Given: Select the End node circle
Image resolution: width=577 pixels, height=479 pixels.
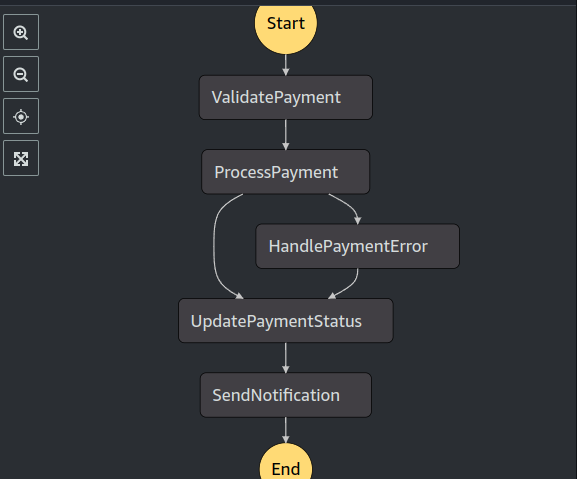Looking at the screenshot, I should pos(286,462).
